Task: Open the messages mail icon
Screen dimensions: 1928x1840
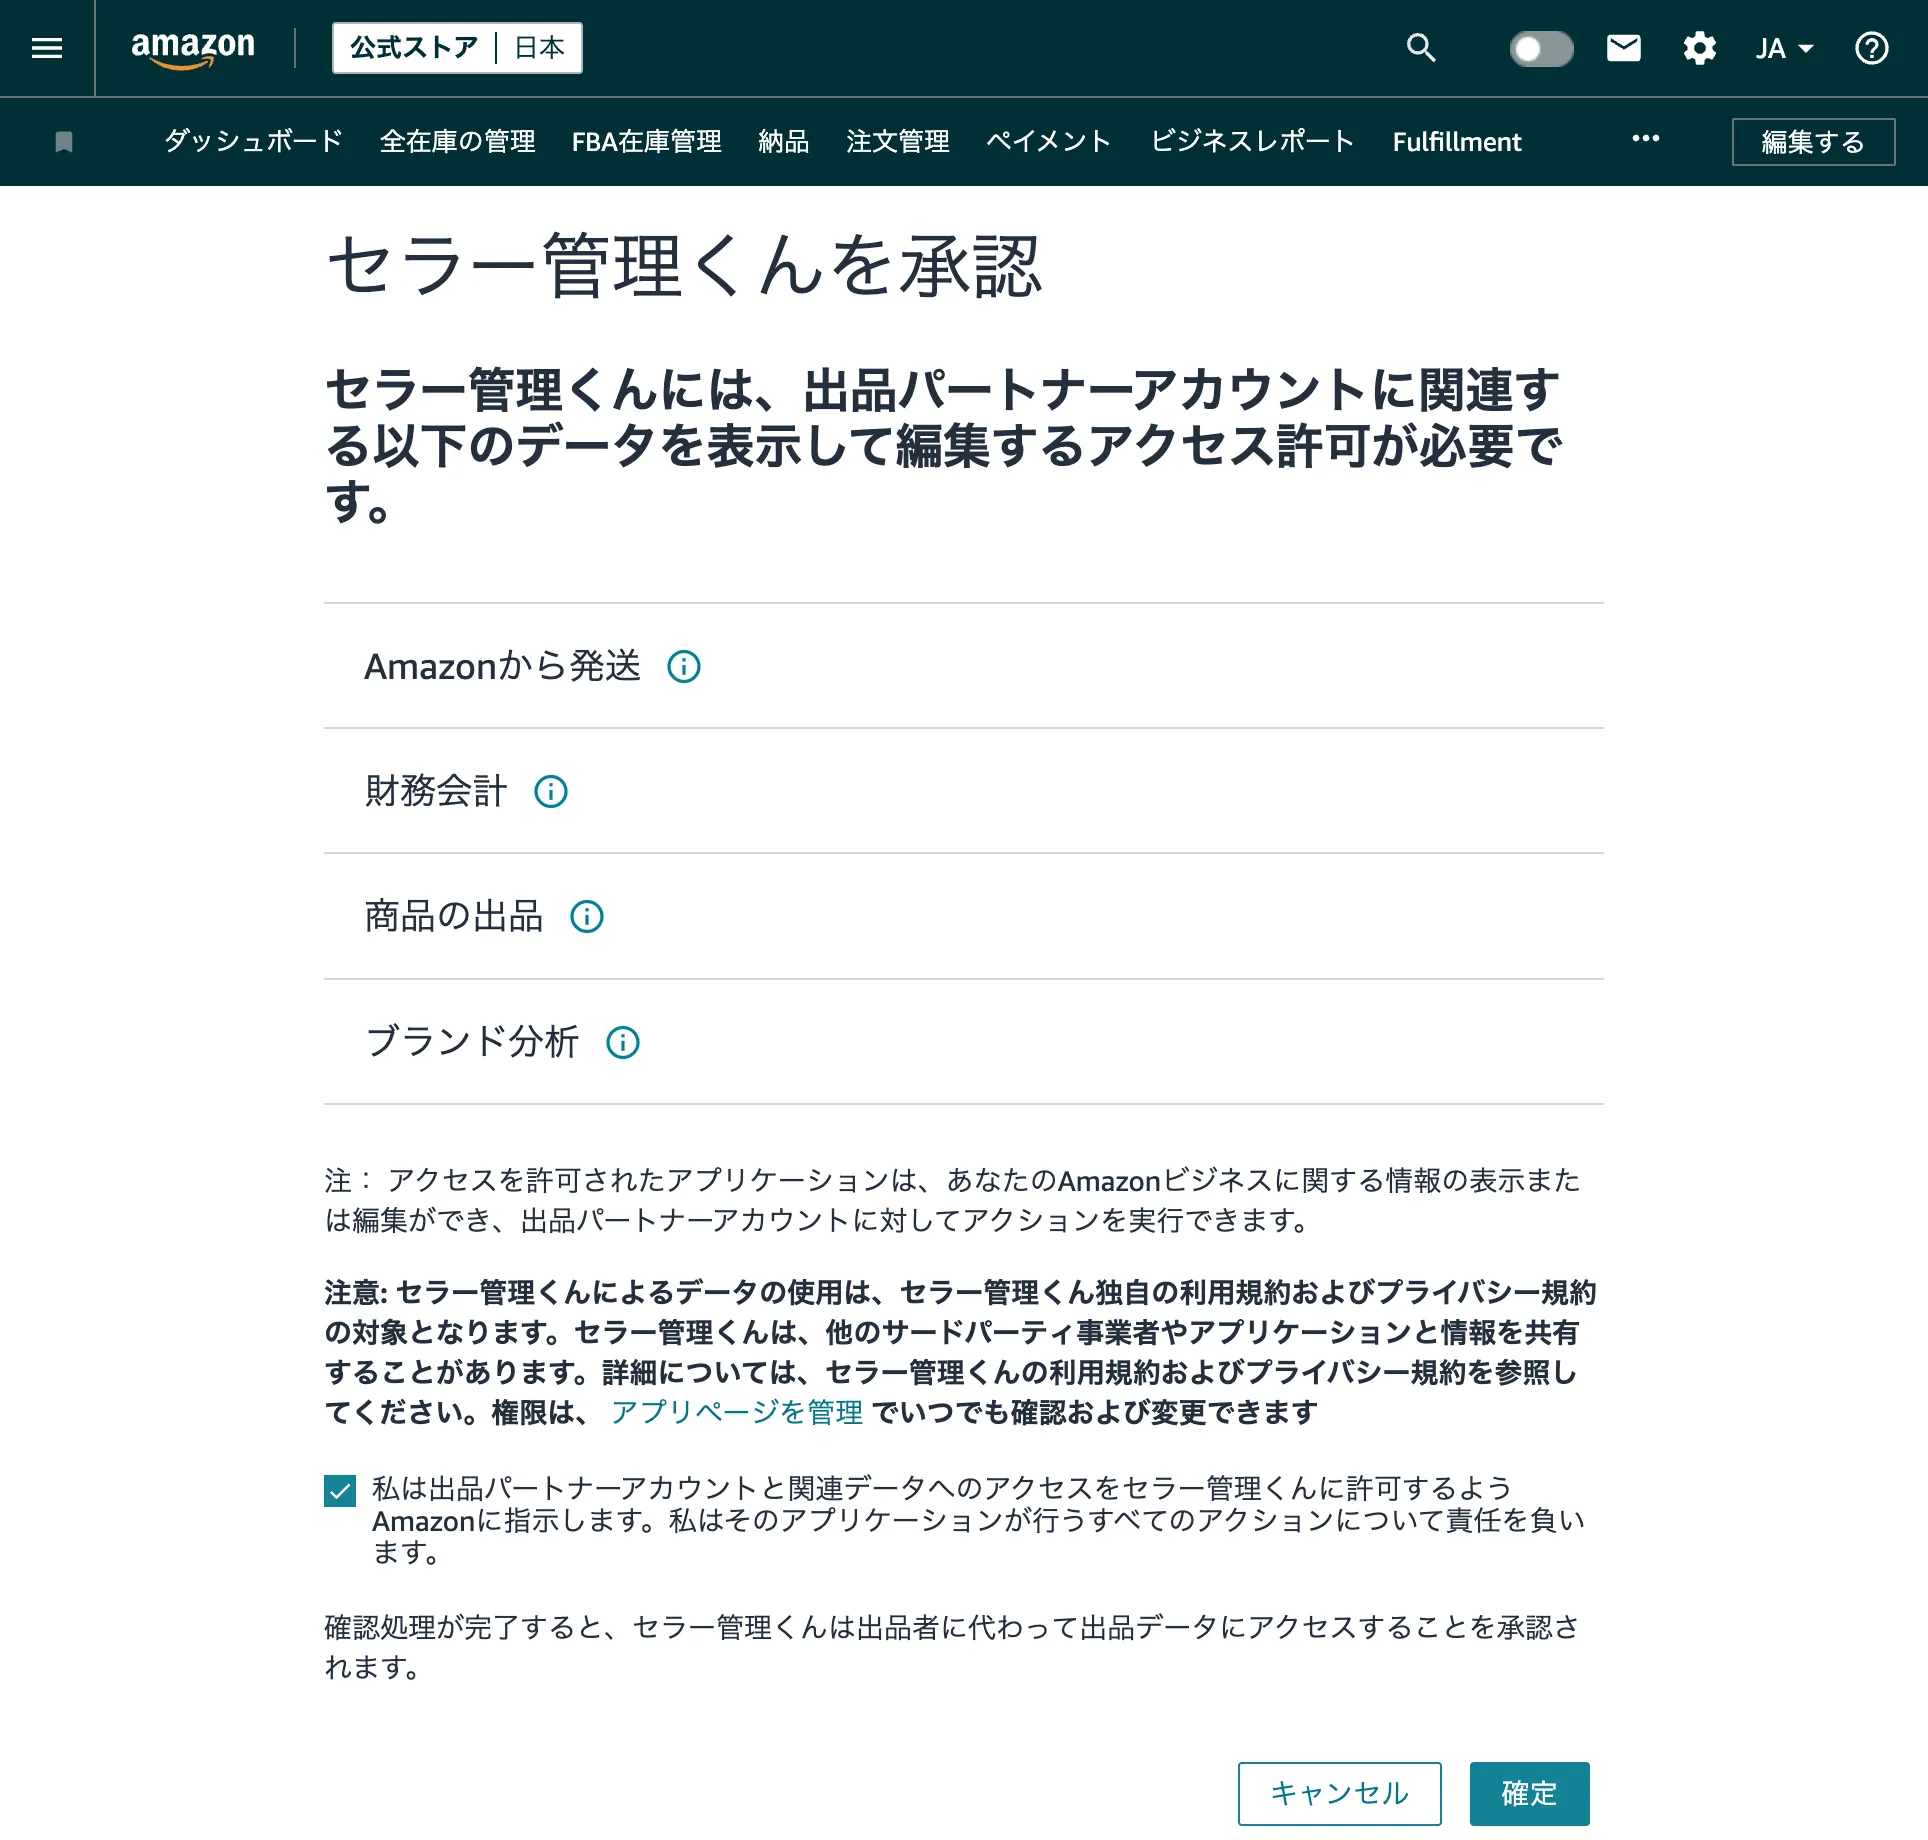Action: [1623, 48]
